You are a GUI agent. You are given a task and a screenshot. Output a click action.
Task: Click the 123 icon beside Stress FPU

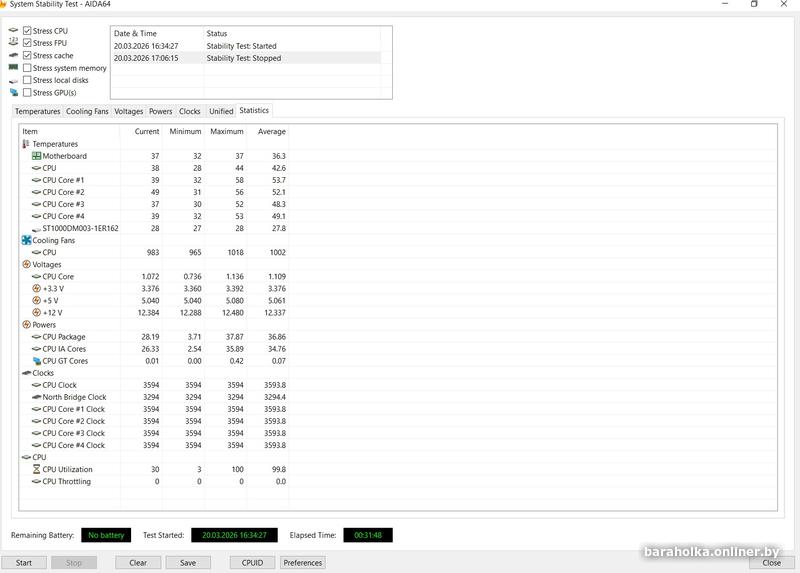[x=14, y=42]
